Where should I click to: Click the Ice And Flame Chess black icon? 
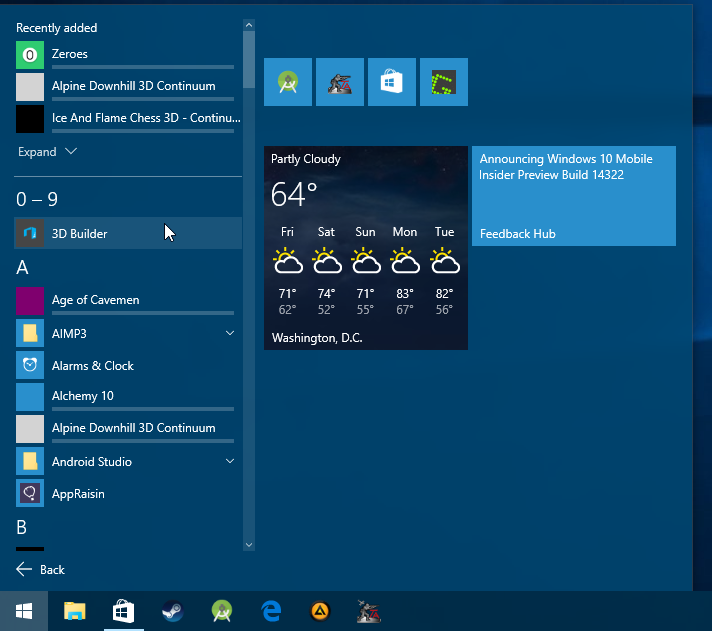[30, 119]
